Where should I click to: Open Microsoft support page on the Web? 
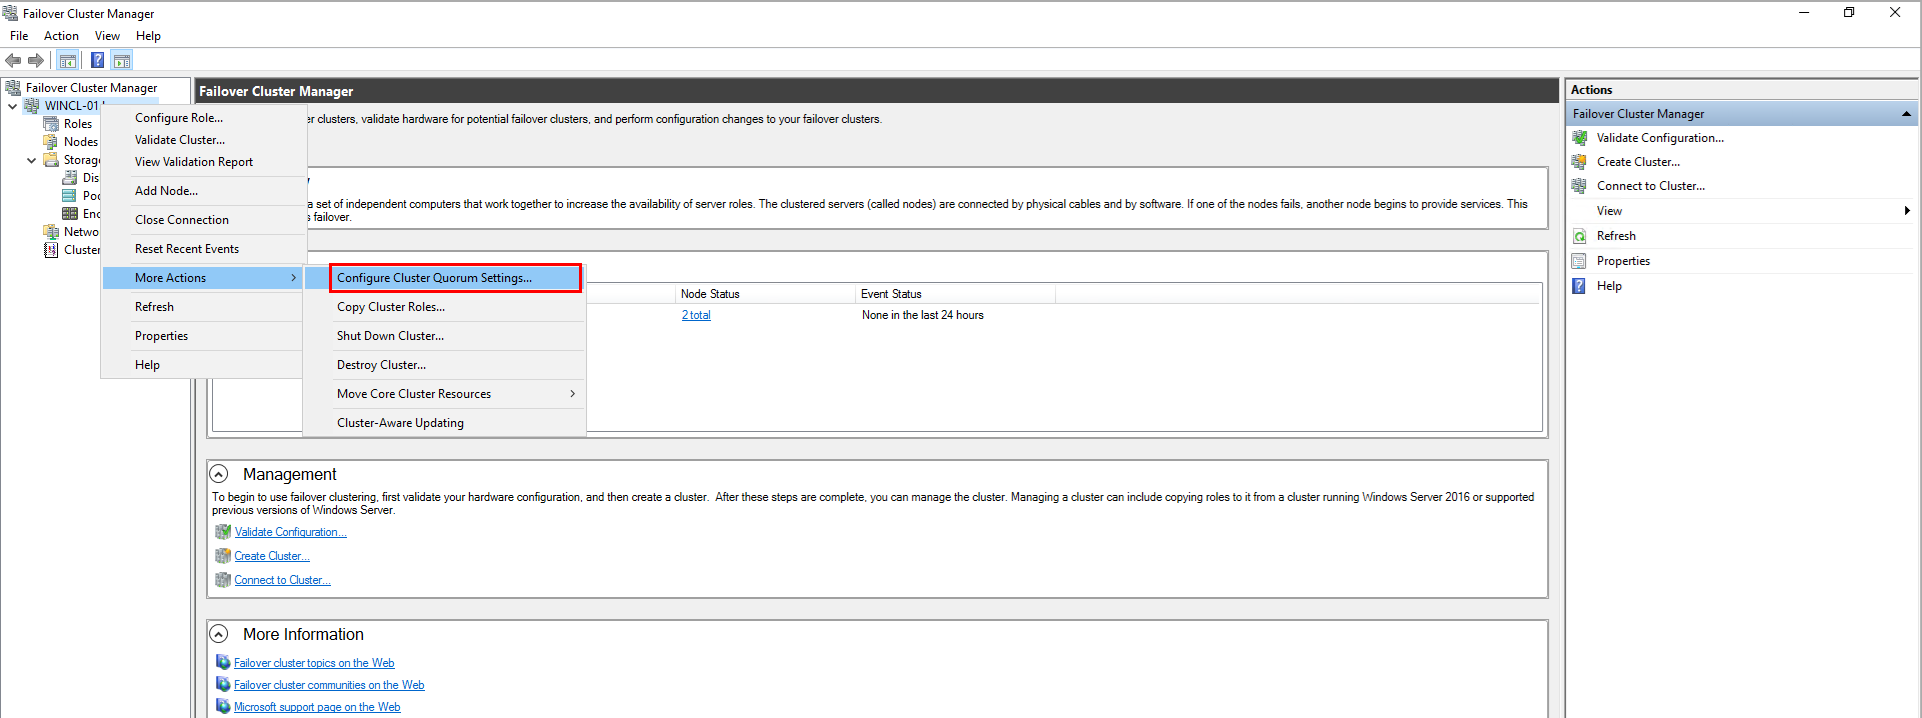[x=317, y=707]
